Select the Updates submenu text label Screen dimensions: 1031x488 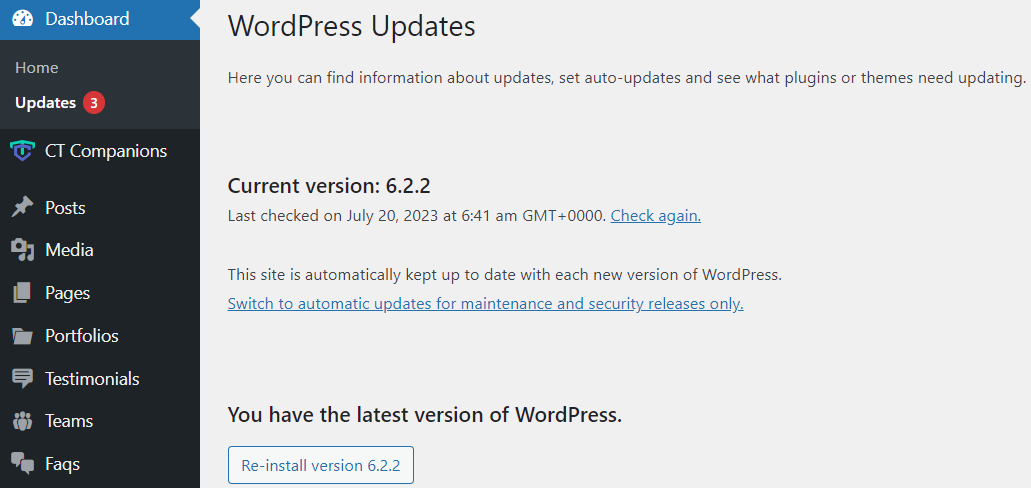tap(45, 103)
